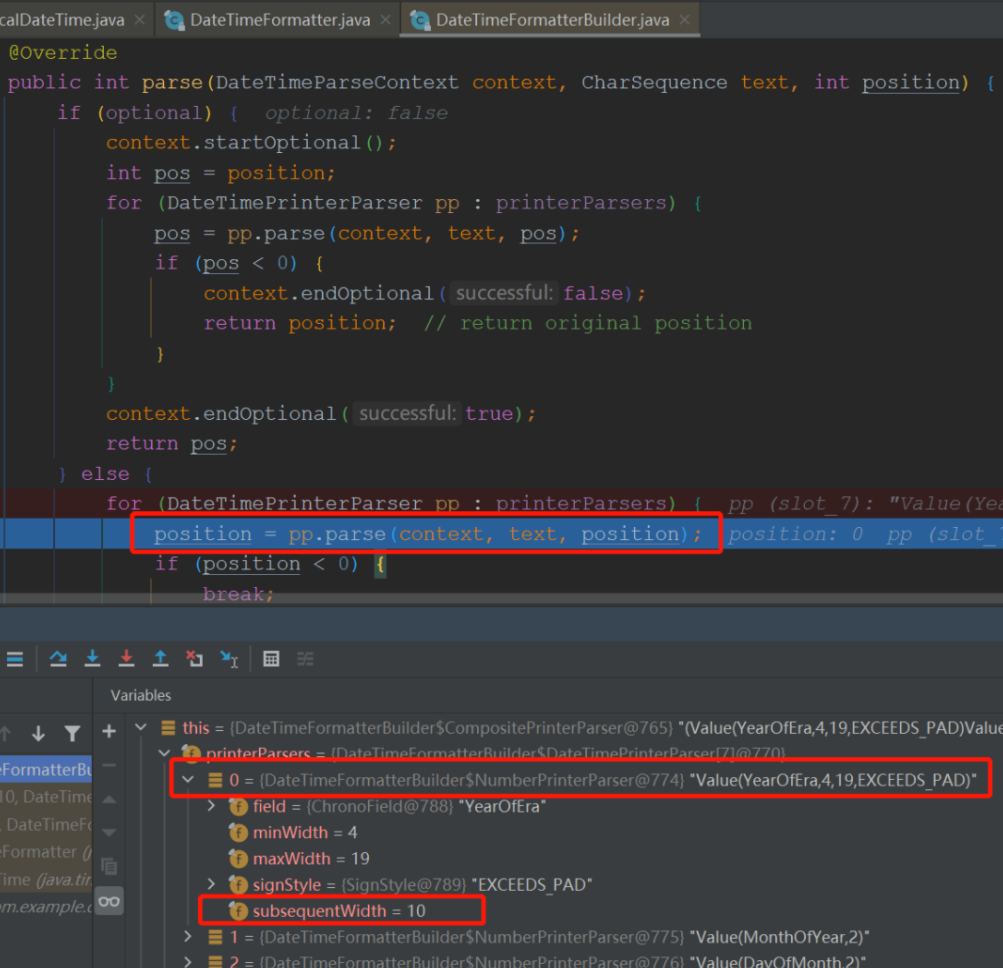1003x968 pixels.
Task: Click the red Force Step Into icon
Action: click(x=126, y=658)
